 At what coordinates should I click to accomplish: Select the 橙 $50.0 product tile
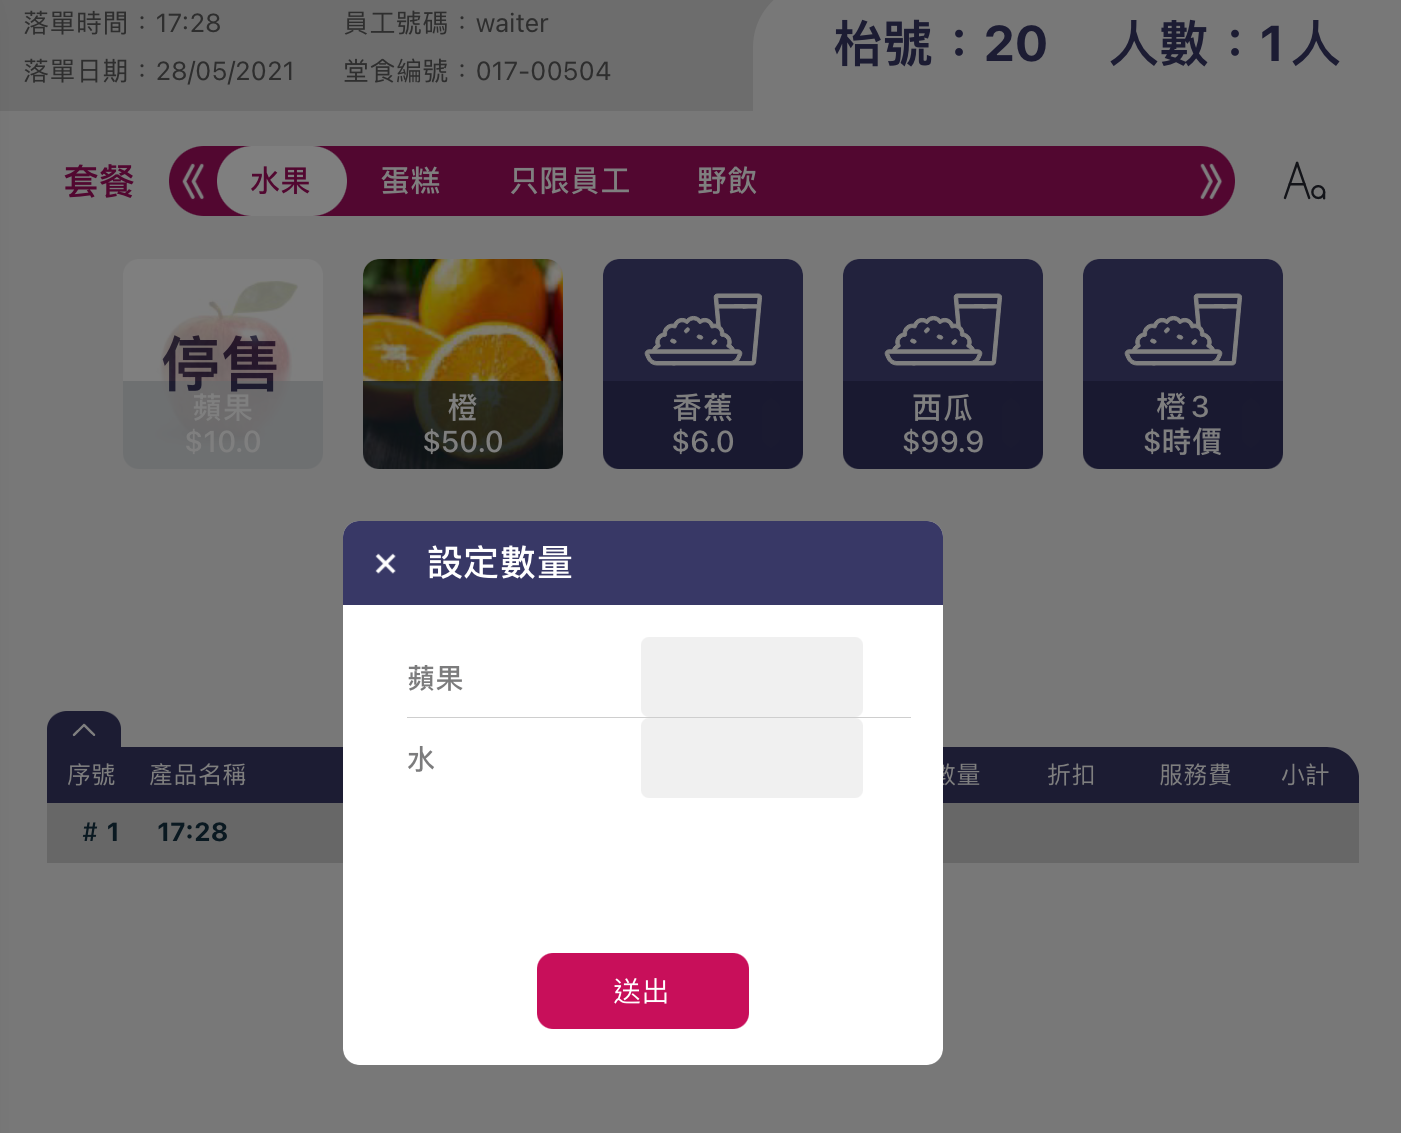point(463,364)
